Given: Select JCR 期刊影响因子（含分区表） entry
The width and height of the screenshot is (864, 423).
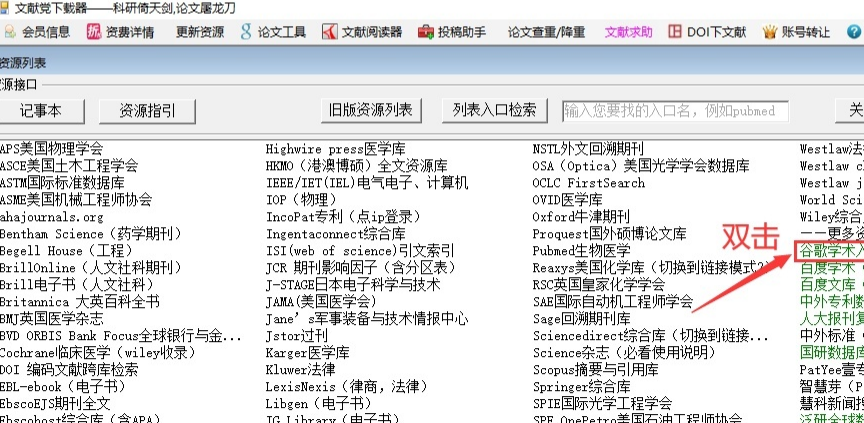Looking at the screenshot, I should tap(361, 268).
